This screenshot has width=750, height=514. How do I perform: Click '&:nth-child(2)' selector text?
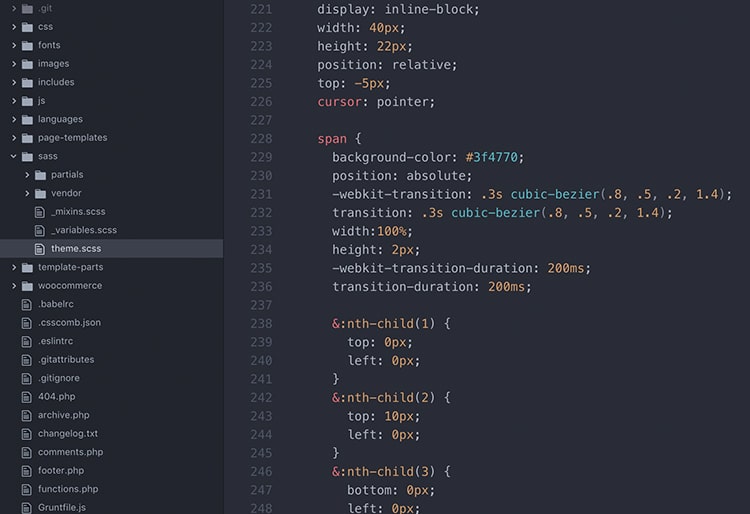coord(384,398)
